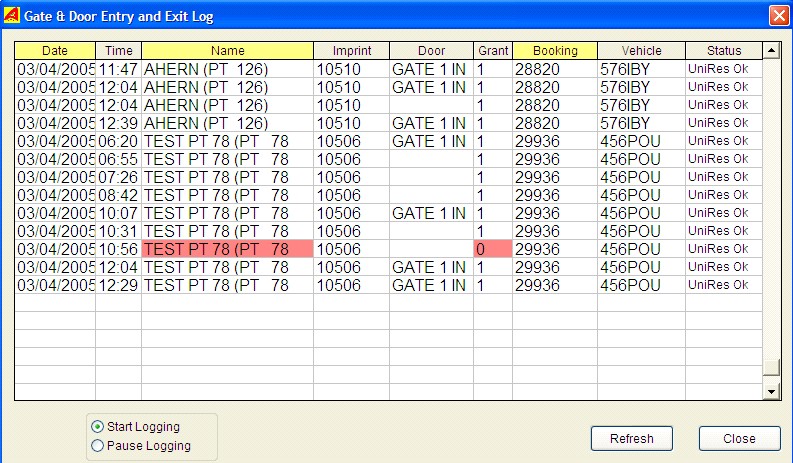Click the vertical scrollbar thumb
This screenshot has height=463, width=793.
pos(771,367)
